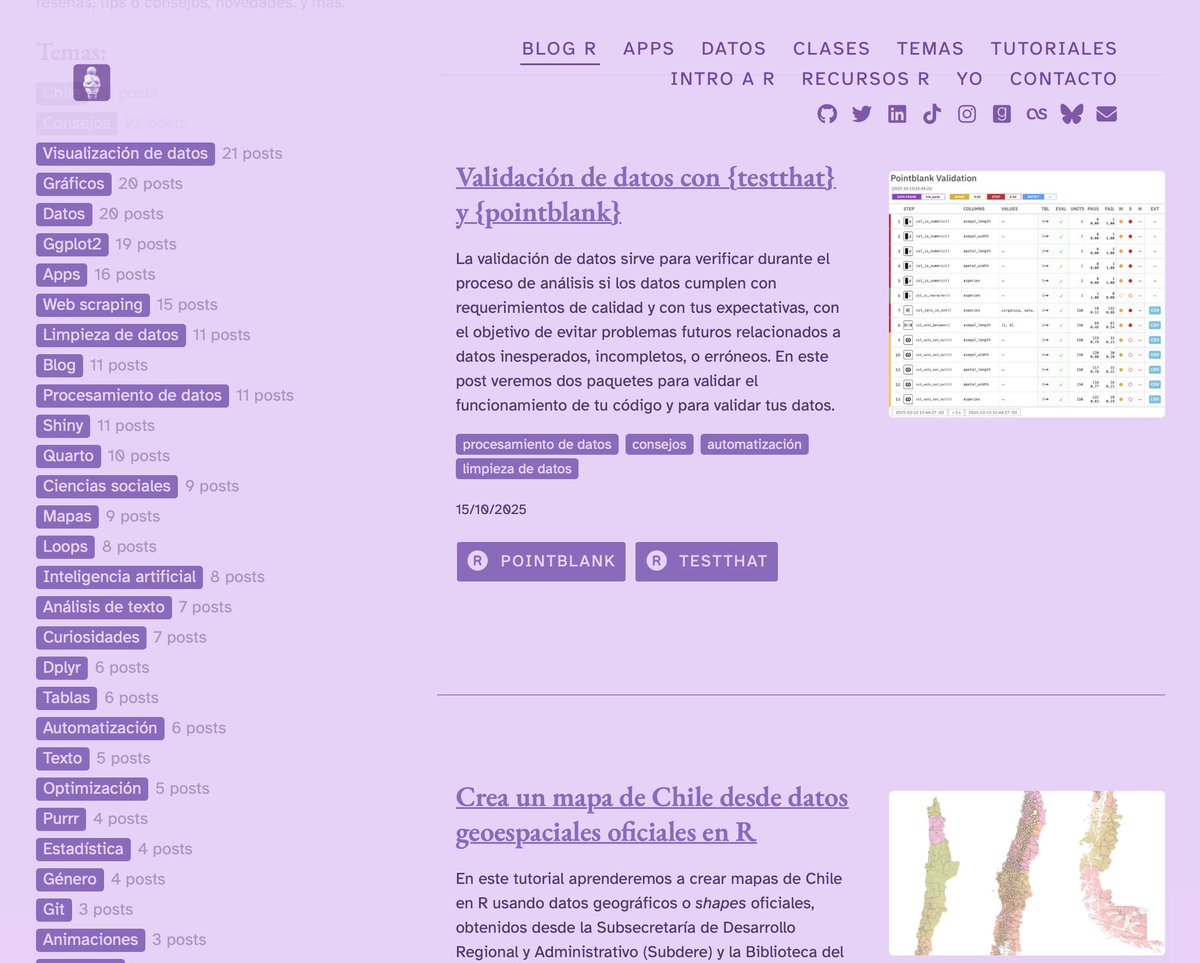
Task: Select the 'Ggplot2' topic tag
Action: point(72,244)
